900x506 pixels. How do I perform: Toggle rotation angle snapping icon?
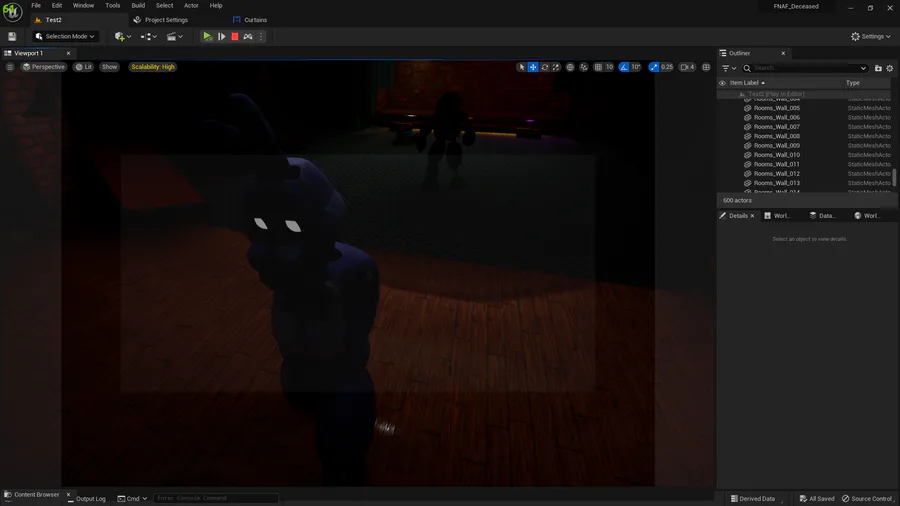pos(624,67)
